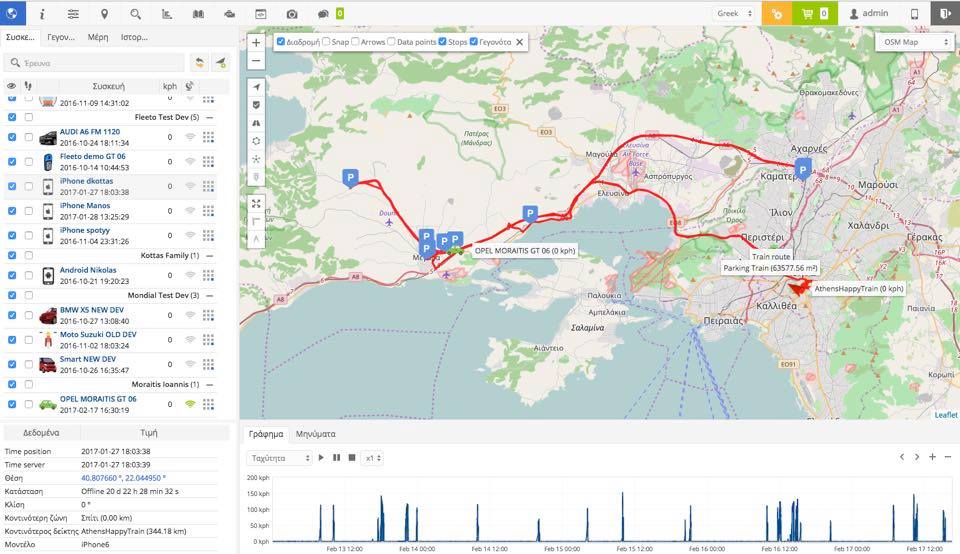Click the map pin places icon

coord(104,14)
